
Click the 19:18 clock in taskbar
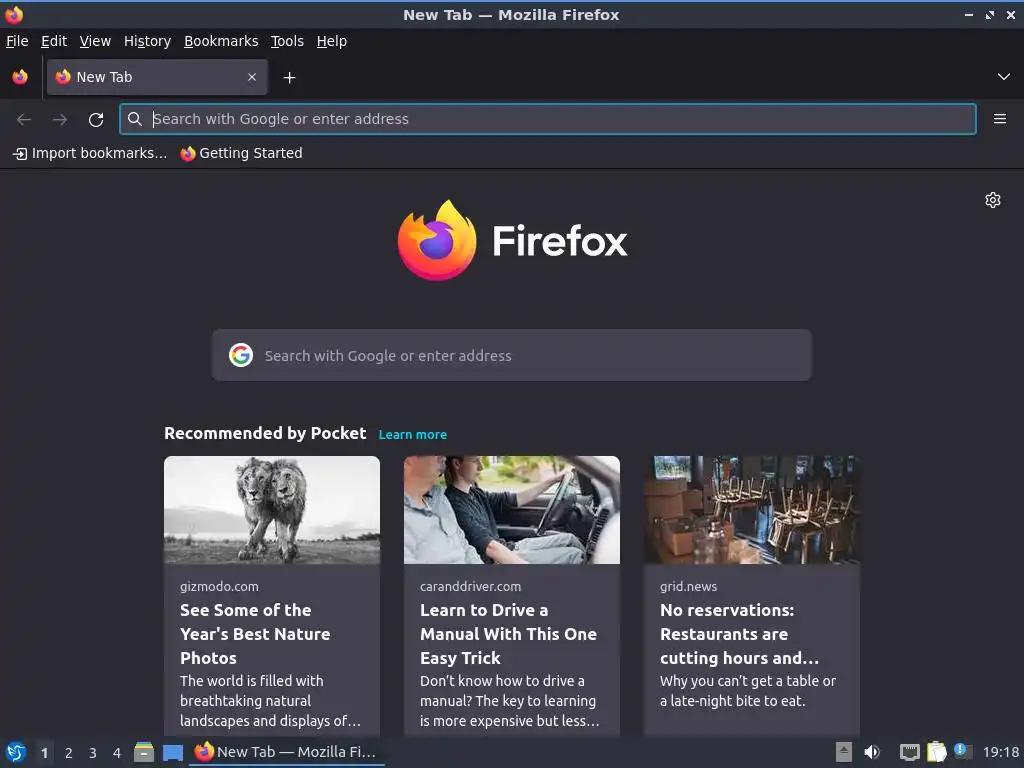(x=1000, y=752)
